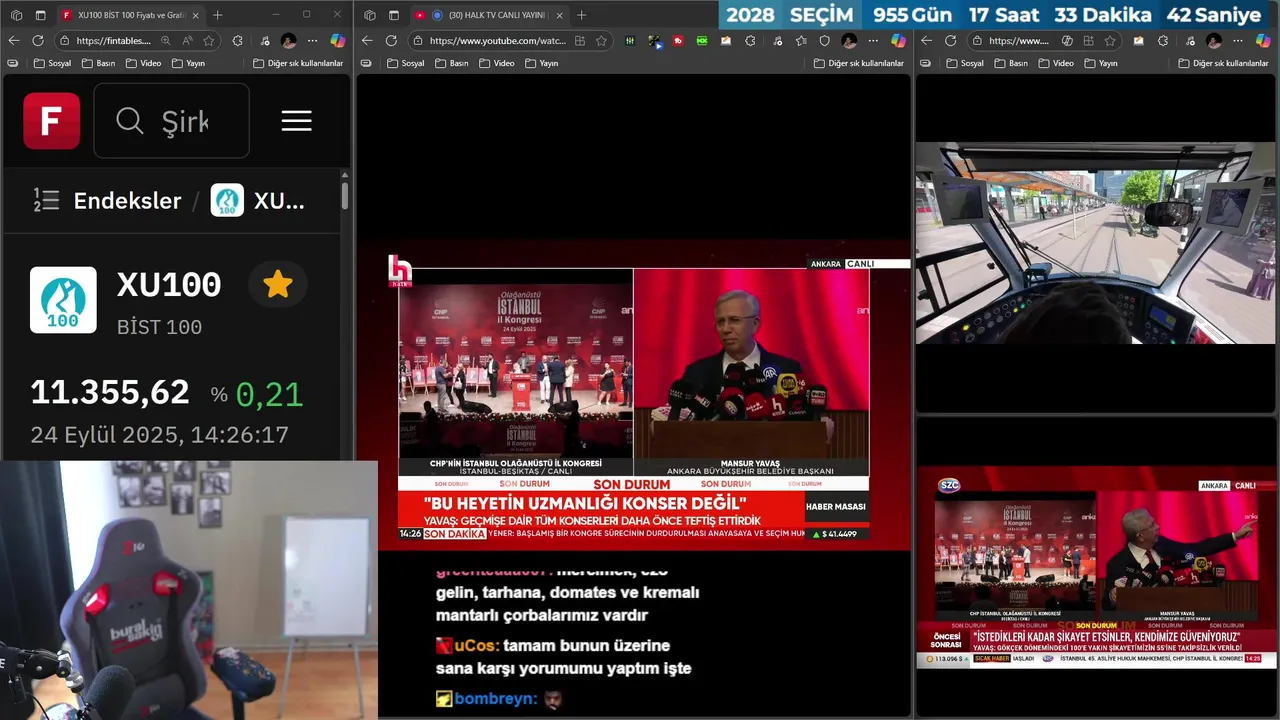Screen dimensions: 1280x720
Task: Open Yayın bookmarks folder in Fintables window
Action: pos(189,63)
